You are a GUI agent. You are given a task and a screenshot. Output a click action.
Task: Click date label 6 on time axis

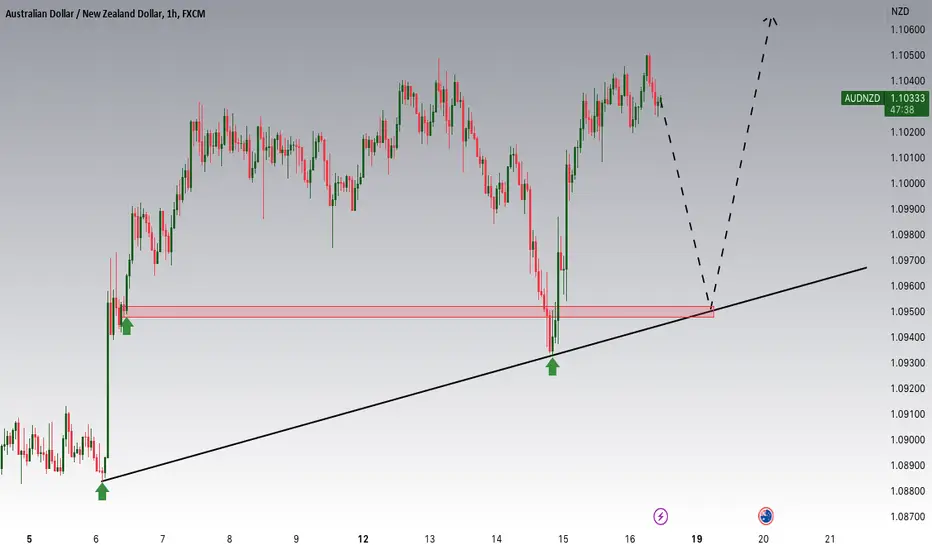[96, 539]
